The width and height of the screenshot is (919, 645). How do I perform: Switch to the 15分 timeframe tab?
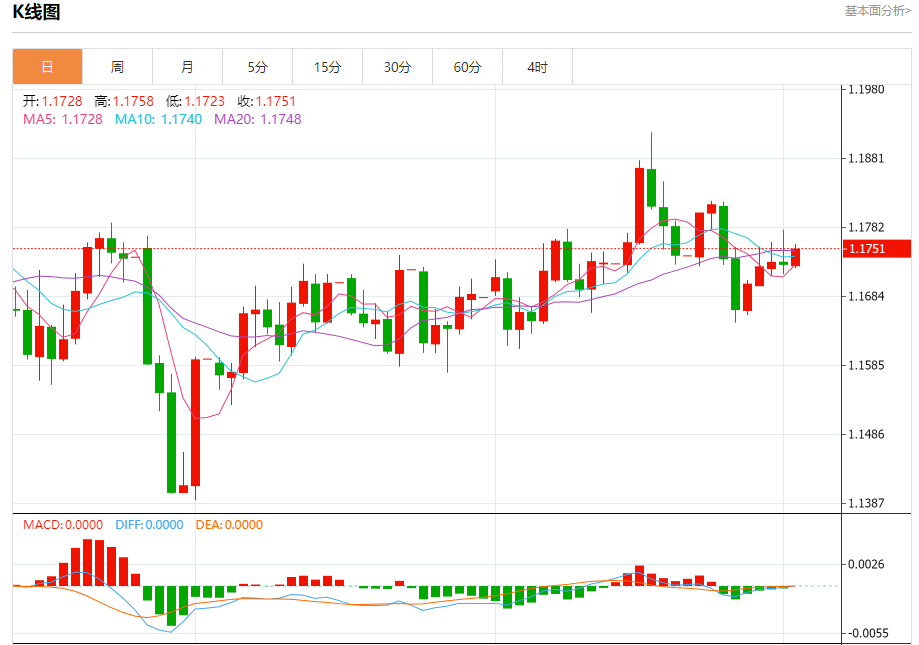(x=327, y=67)
